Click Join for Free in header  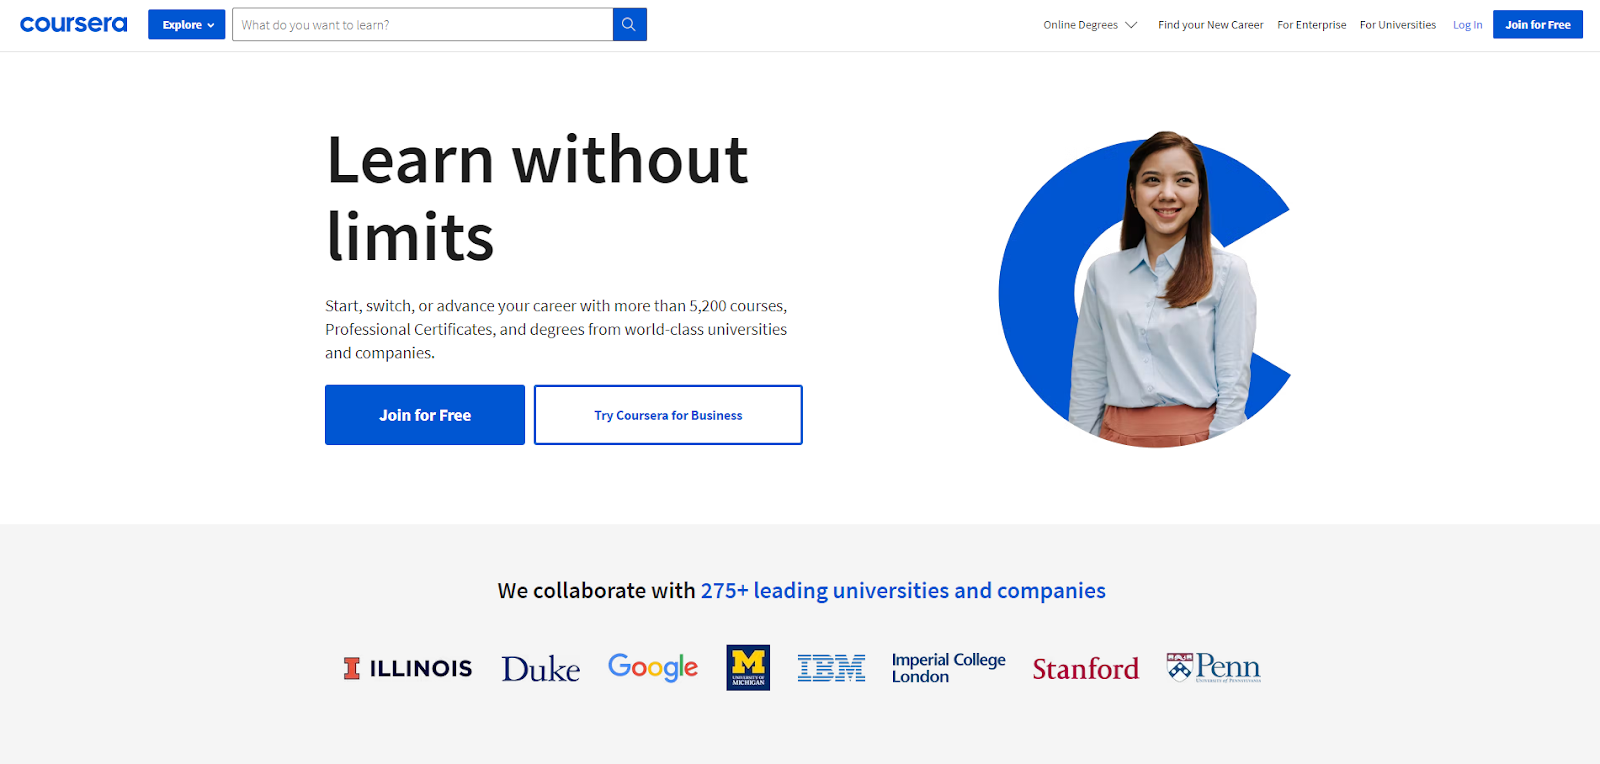(1537, 24)
